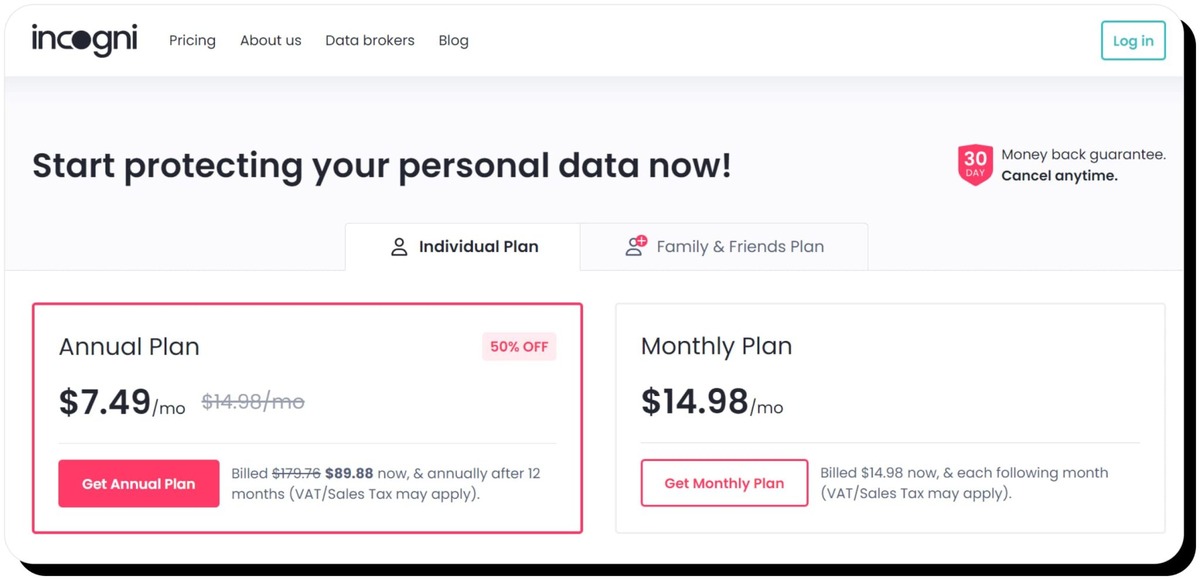
Task: Click the Get Monthly Plan button
Action: click(x=724, y=483)
